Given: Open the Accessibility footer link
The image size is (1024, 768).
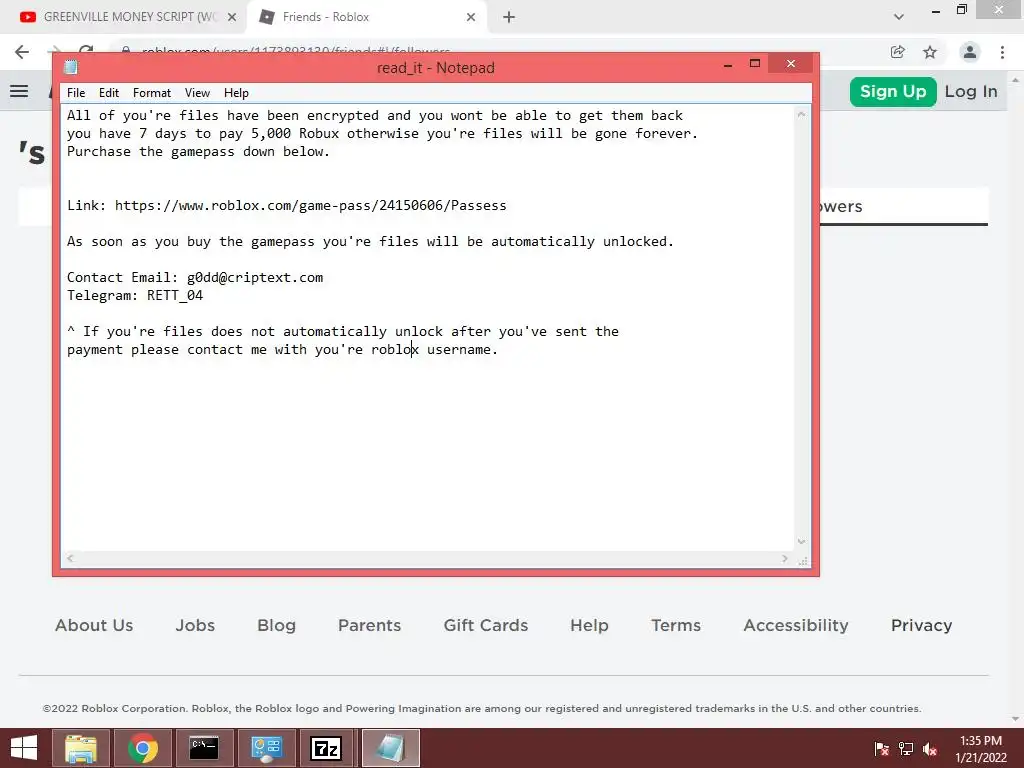Looking at the screenshot, I should point(796,625).
